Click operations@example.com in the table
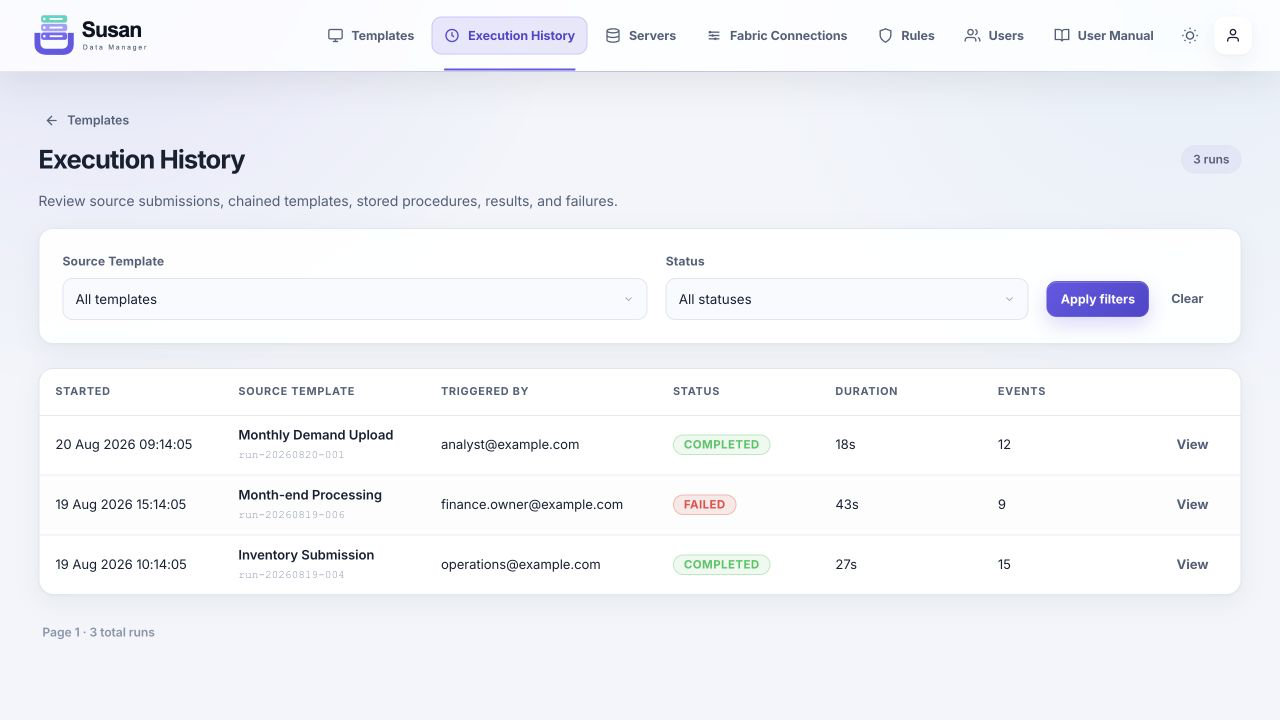 (521, 564)
